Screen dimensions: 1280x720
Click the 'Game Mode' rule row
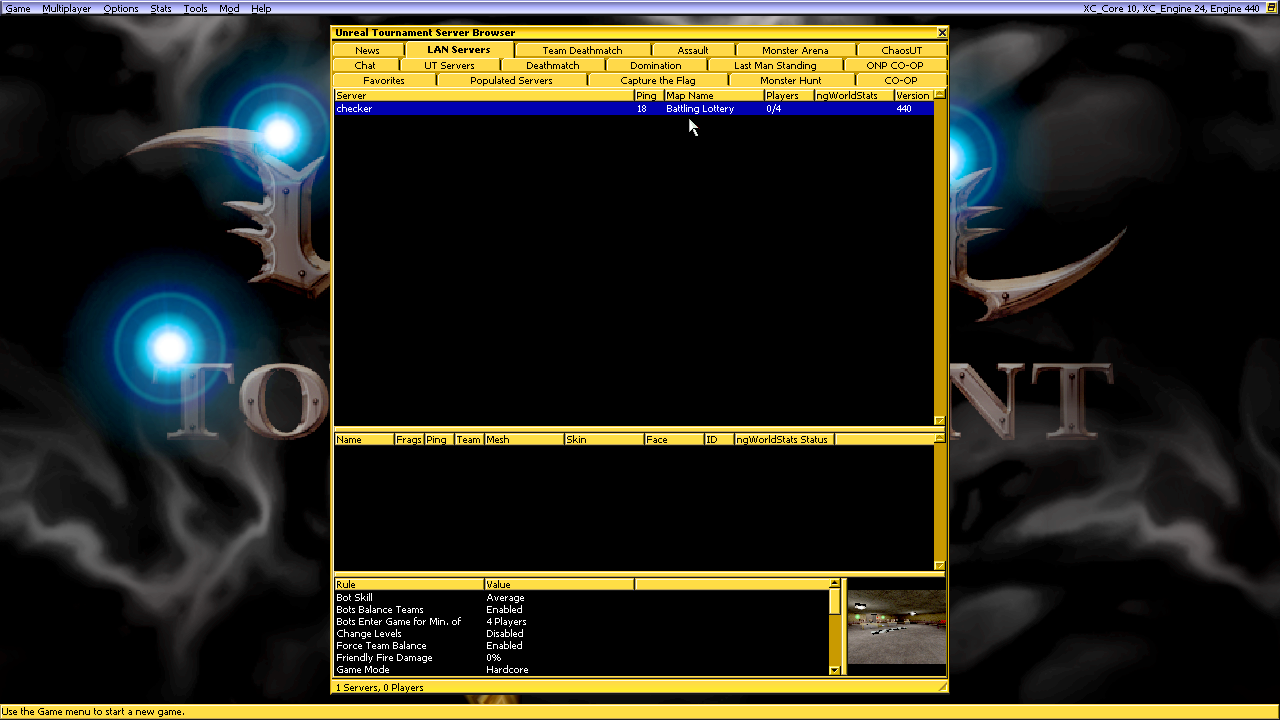(581, 670)
